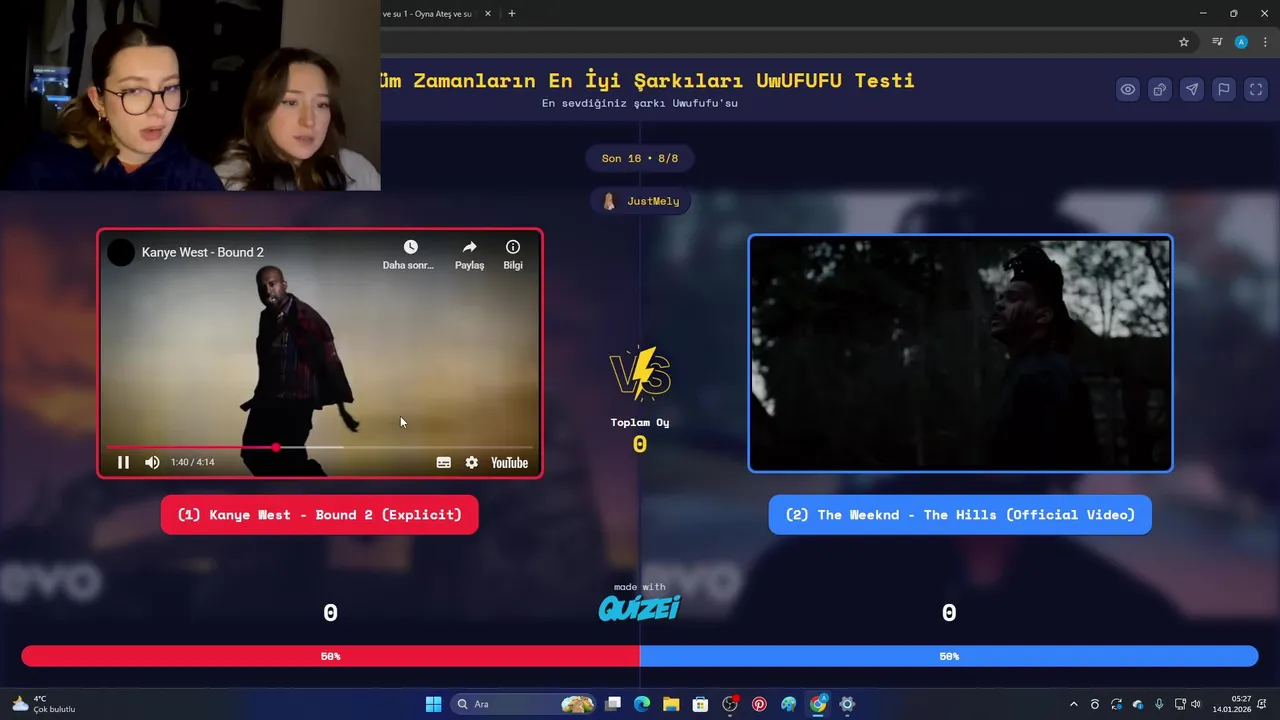Expand the hidden system tray icons chevron
The height and width of the screenshot is (720, 1280).
1074,704
